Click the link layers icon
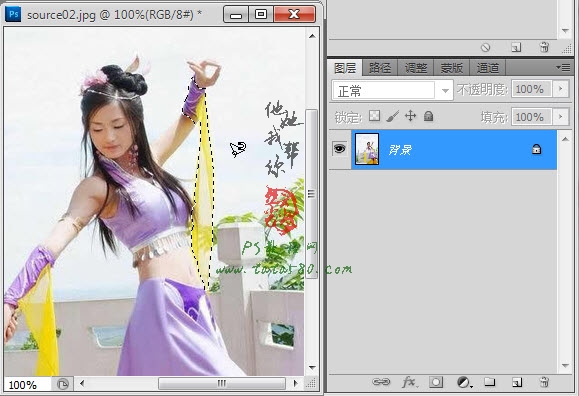Viewport: 579px width, 396px height. [x=381, y=382]
